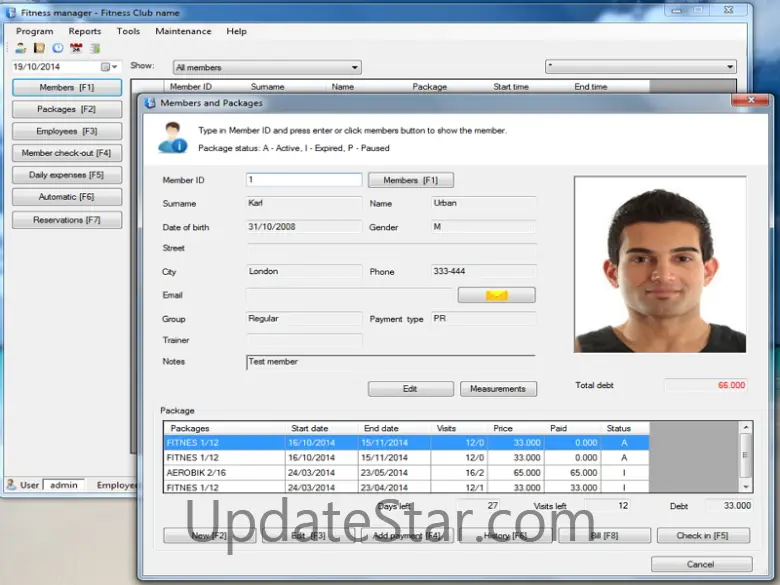Click the Days left value 27
Viewport: 780px width, 585px height.
[x=478, y=505]
